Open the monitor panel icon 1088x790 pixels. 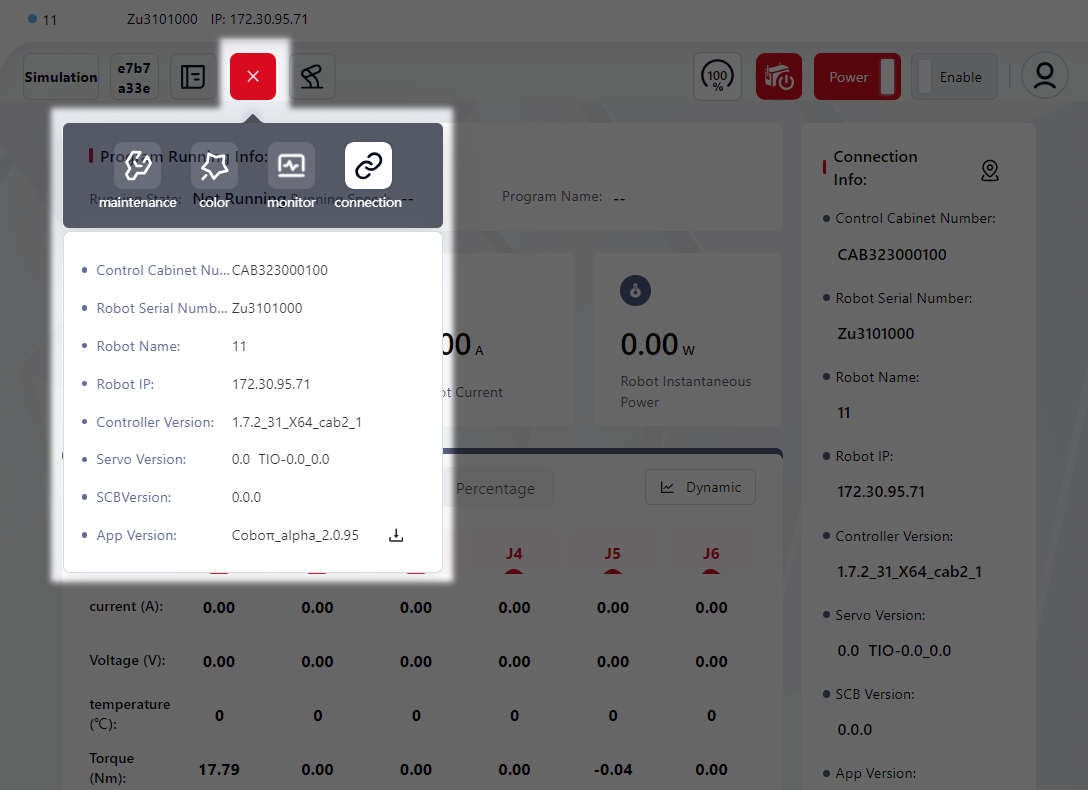click(291, 167)
